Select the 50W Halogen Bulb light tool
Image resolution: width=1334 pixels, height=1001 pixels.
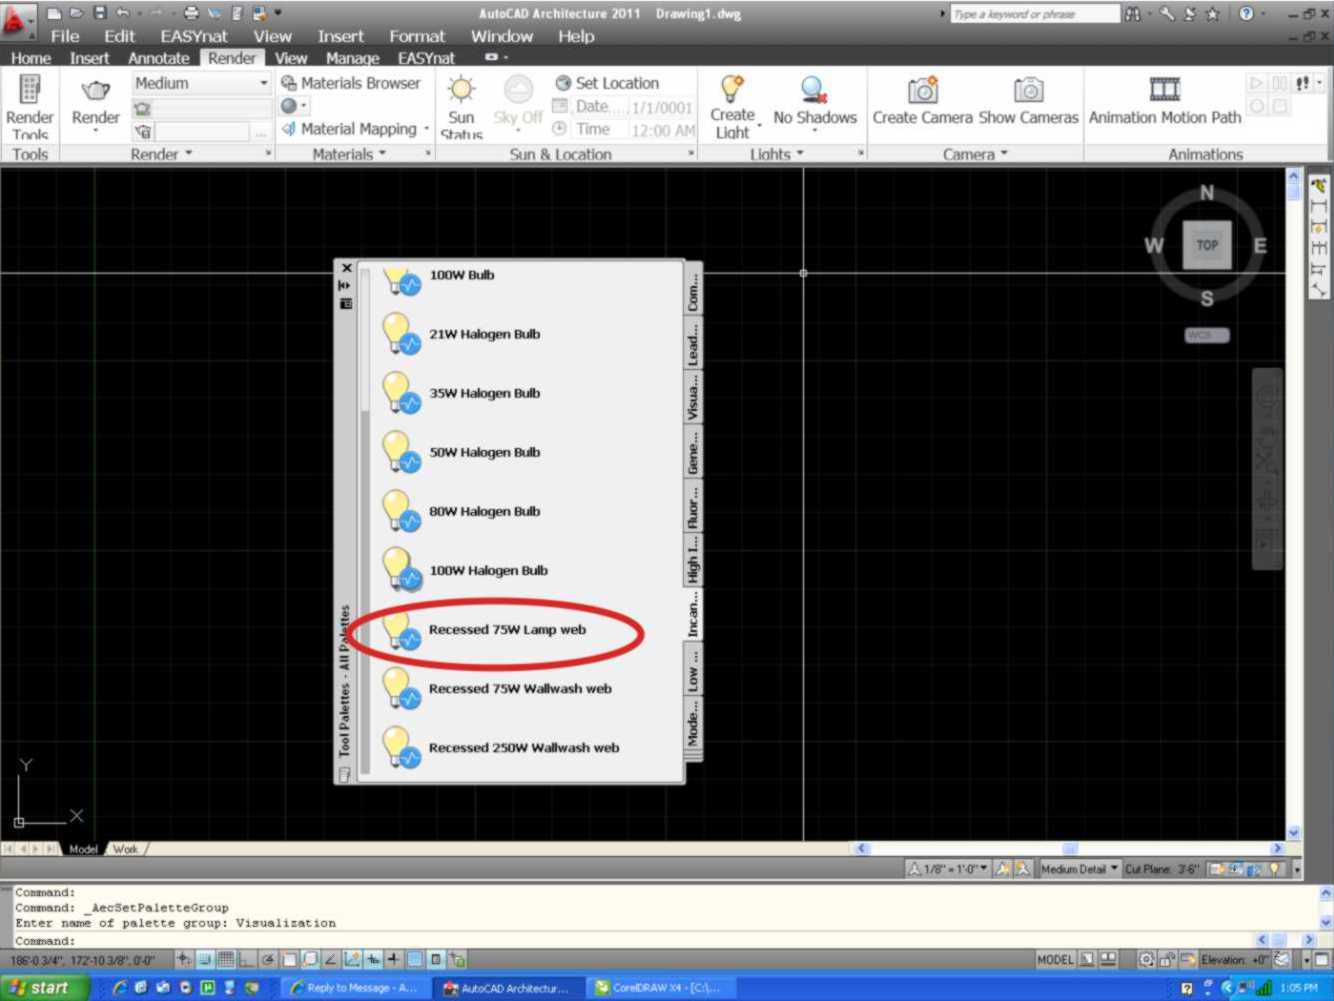pos(462,452)
